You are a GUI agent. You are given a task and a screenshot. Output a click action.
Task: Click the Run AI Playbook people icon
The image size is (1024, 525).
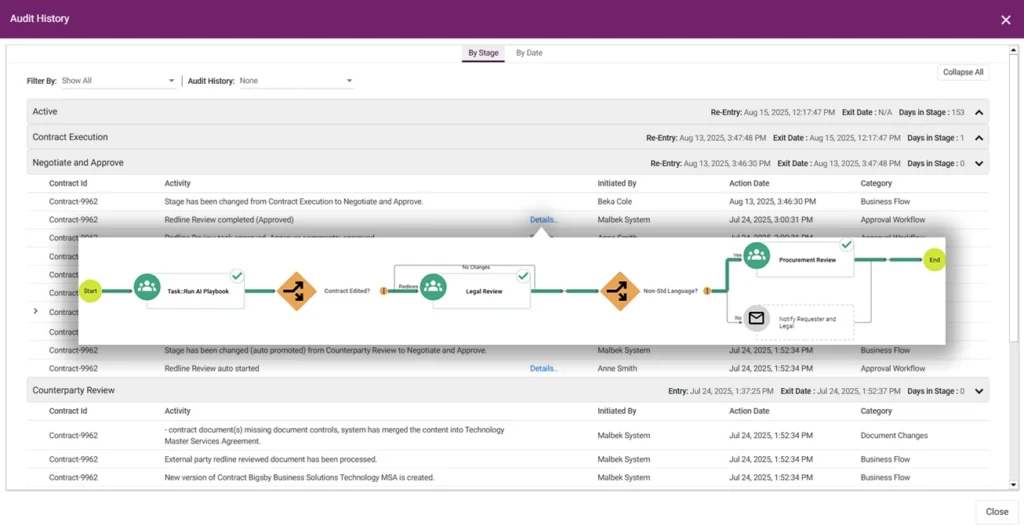(x=147, y=286)
